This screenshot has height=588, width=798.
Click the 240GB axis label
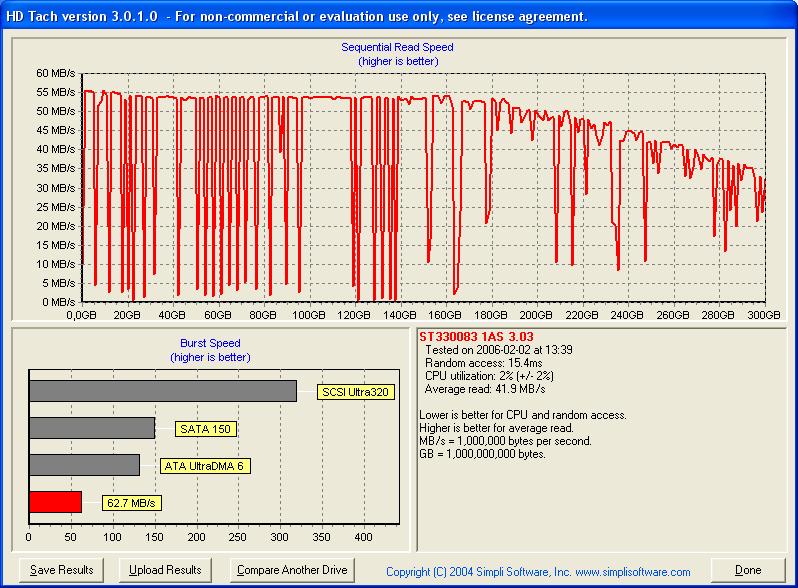(627, 315)
